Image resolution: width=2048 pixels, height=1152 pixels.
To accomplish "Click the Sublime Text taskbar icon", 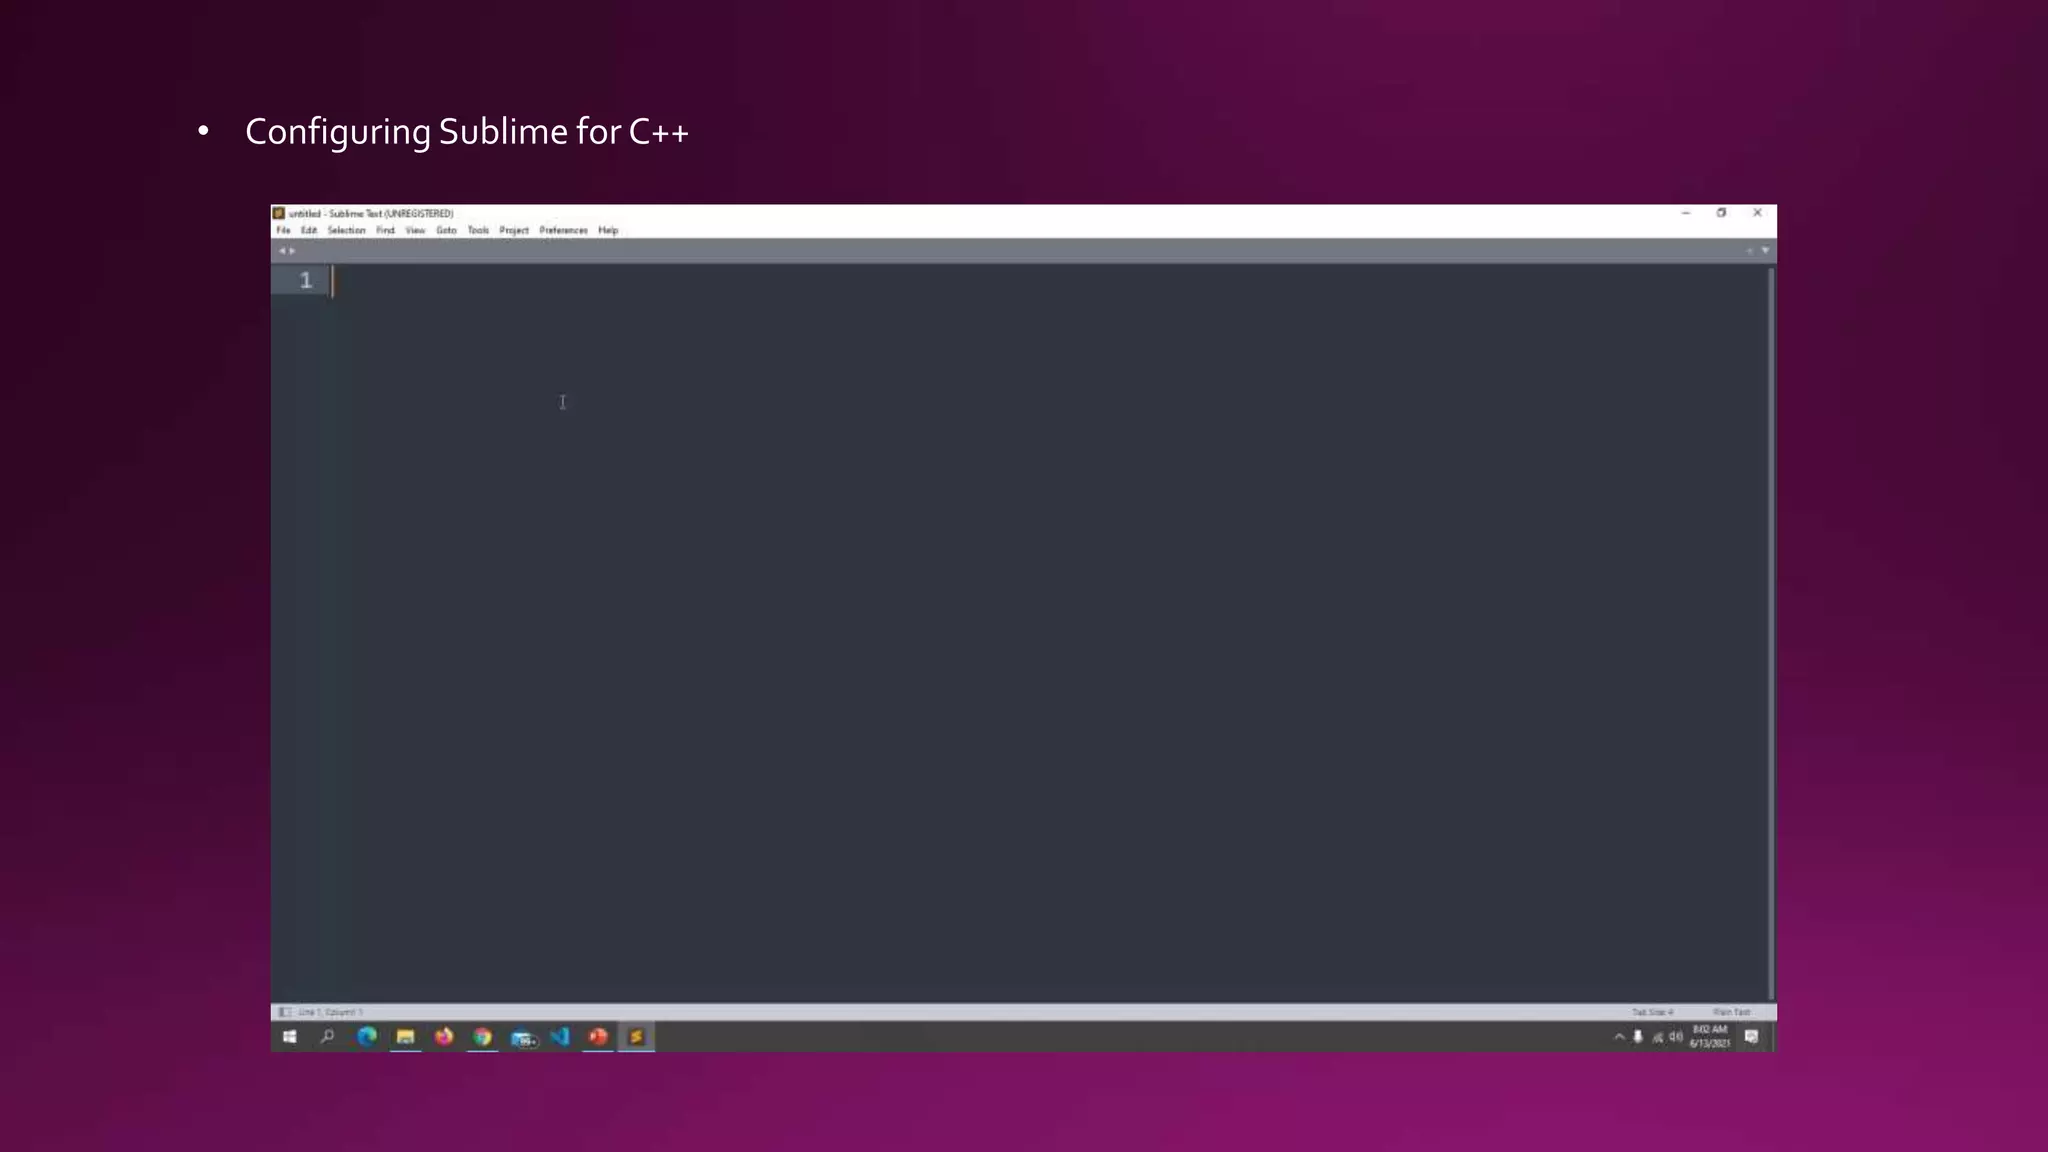I will tap(636, 1037).
